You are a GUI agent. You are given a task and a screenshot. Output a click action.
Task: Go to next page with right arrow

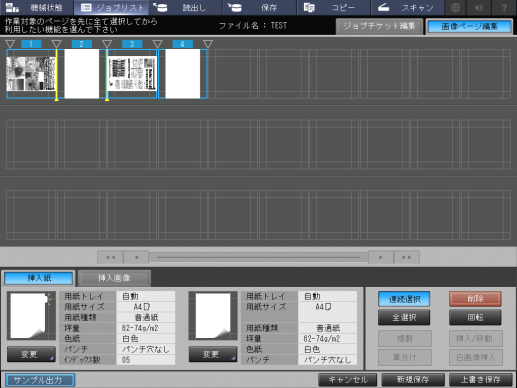pos(381,257)
